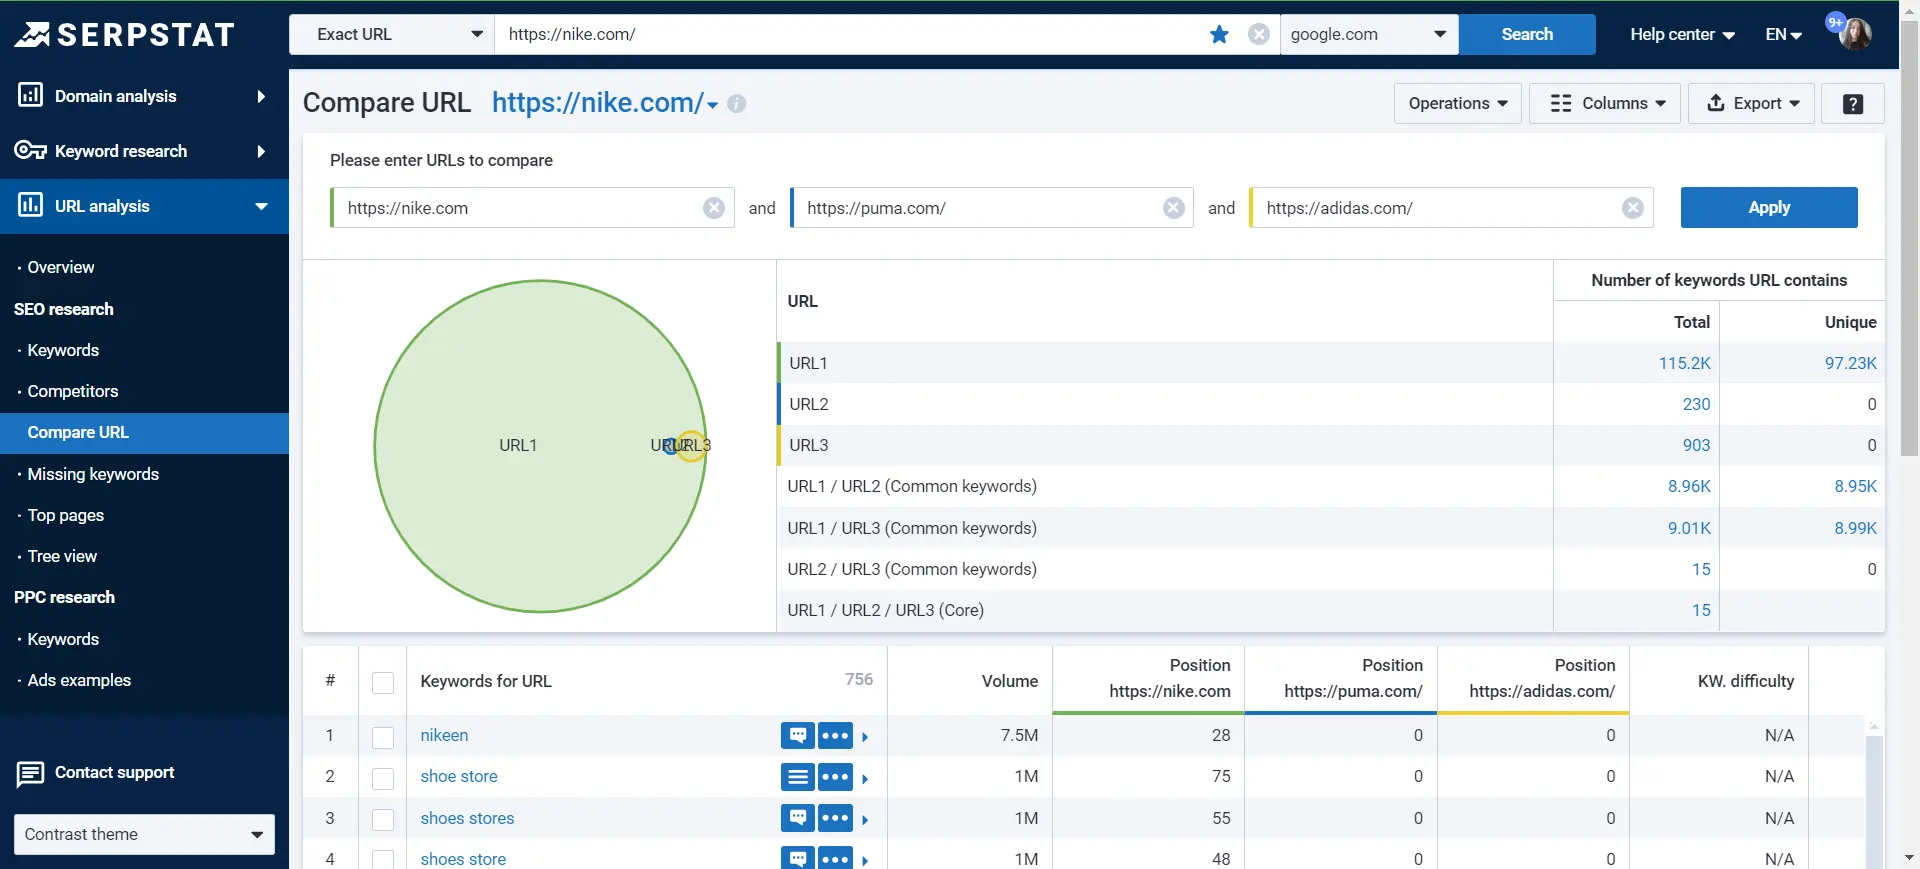This screenshot has width=1920, height=869.
Task: Expand the Contrast theme dropdown
Action: pyautogui.click(x=144, y=835)
